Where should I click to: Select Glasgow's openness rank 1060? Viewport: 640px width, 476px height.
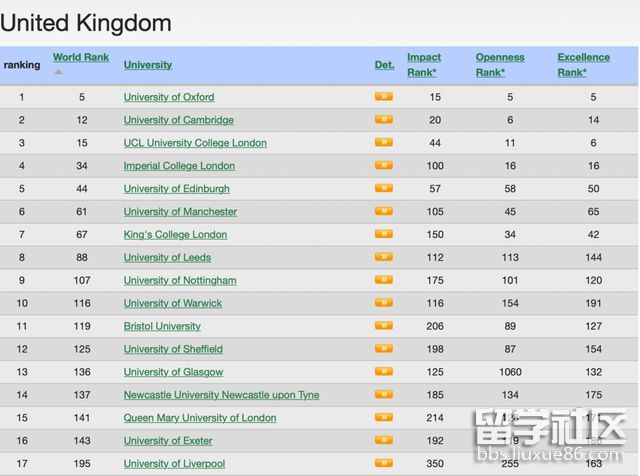(x=510, y=372)
